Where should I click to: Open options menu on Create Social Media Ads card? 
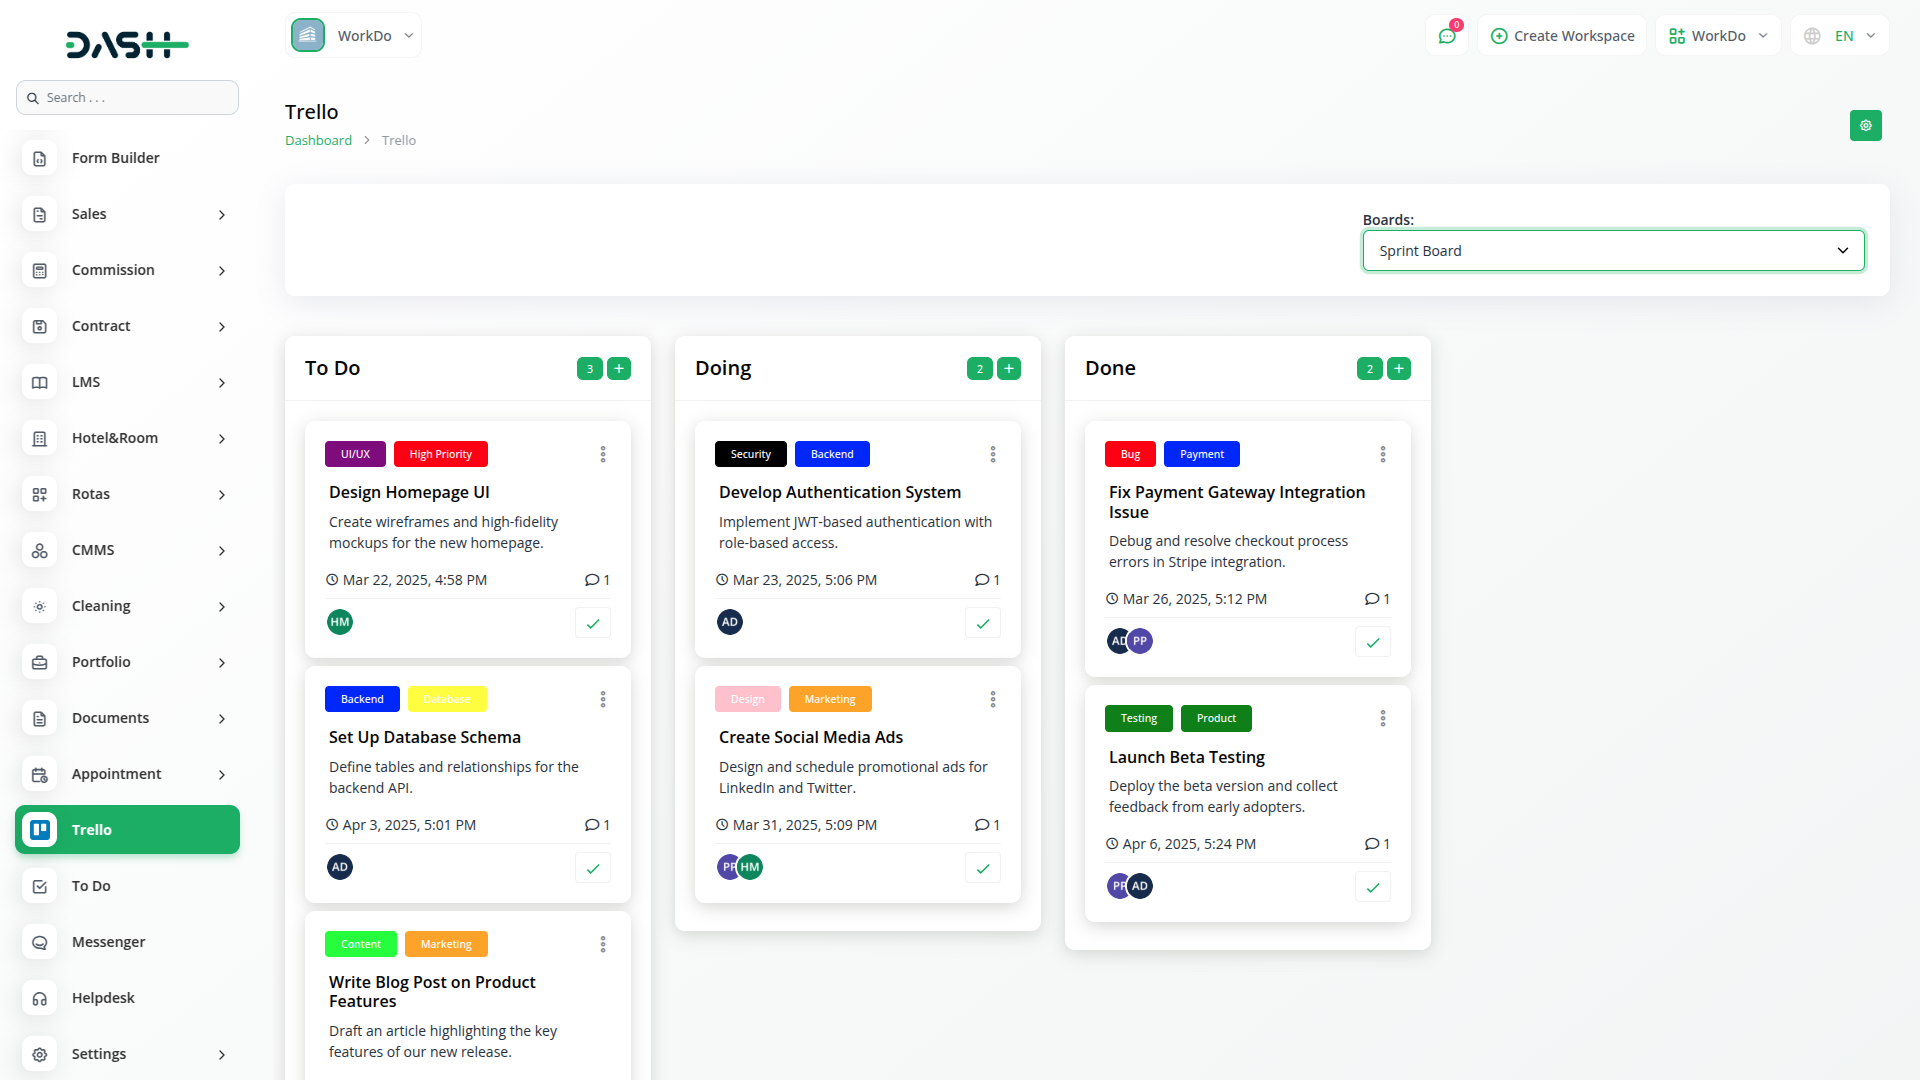tap(993, 699)
